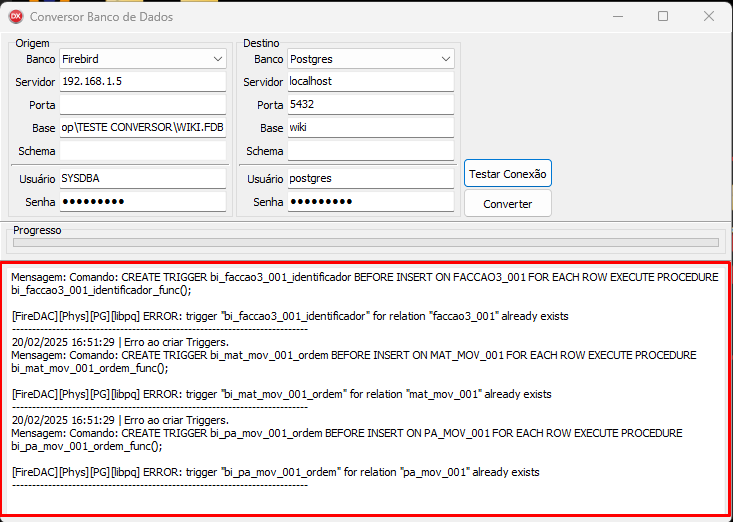Click the Destino Servidor localhost field
733x522 pixels.
[x=371, y=81]
